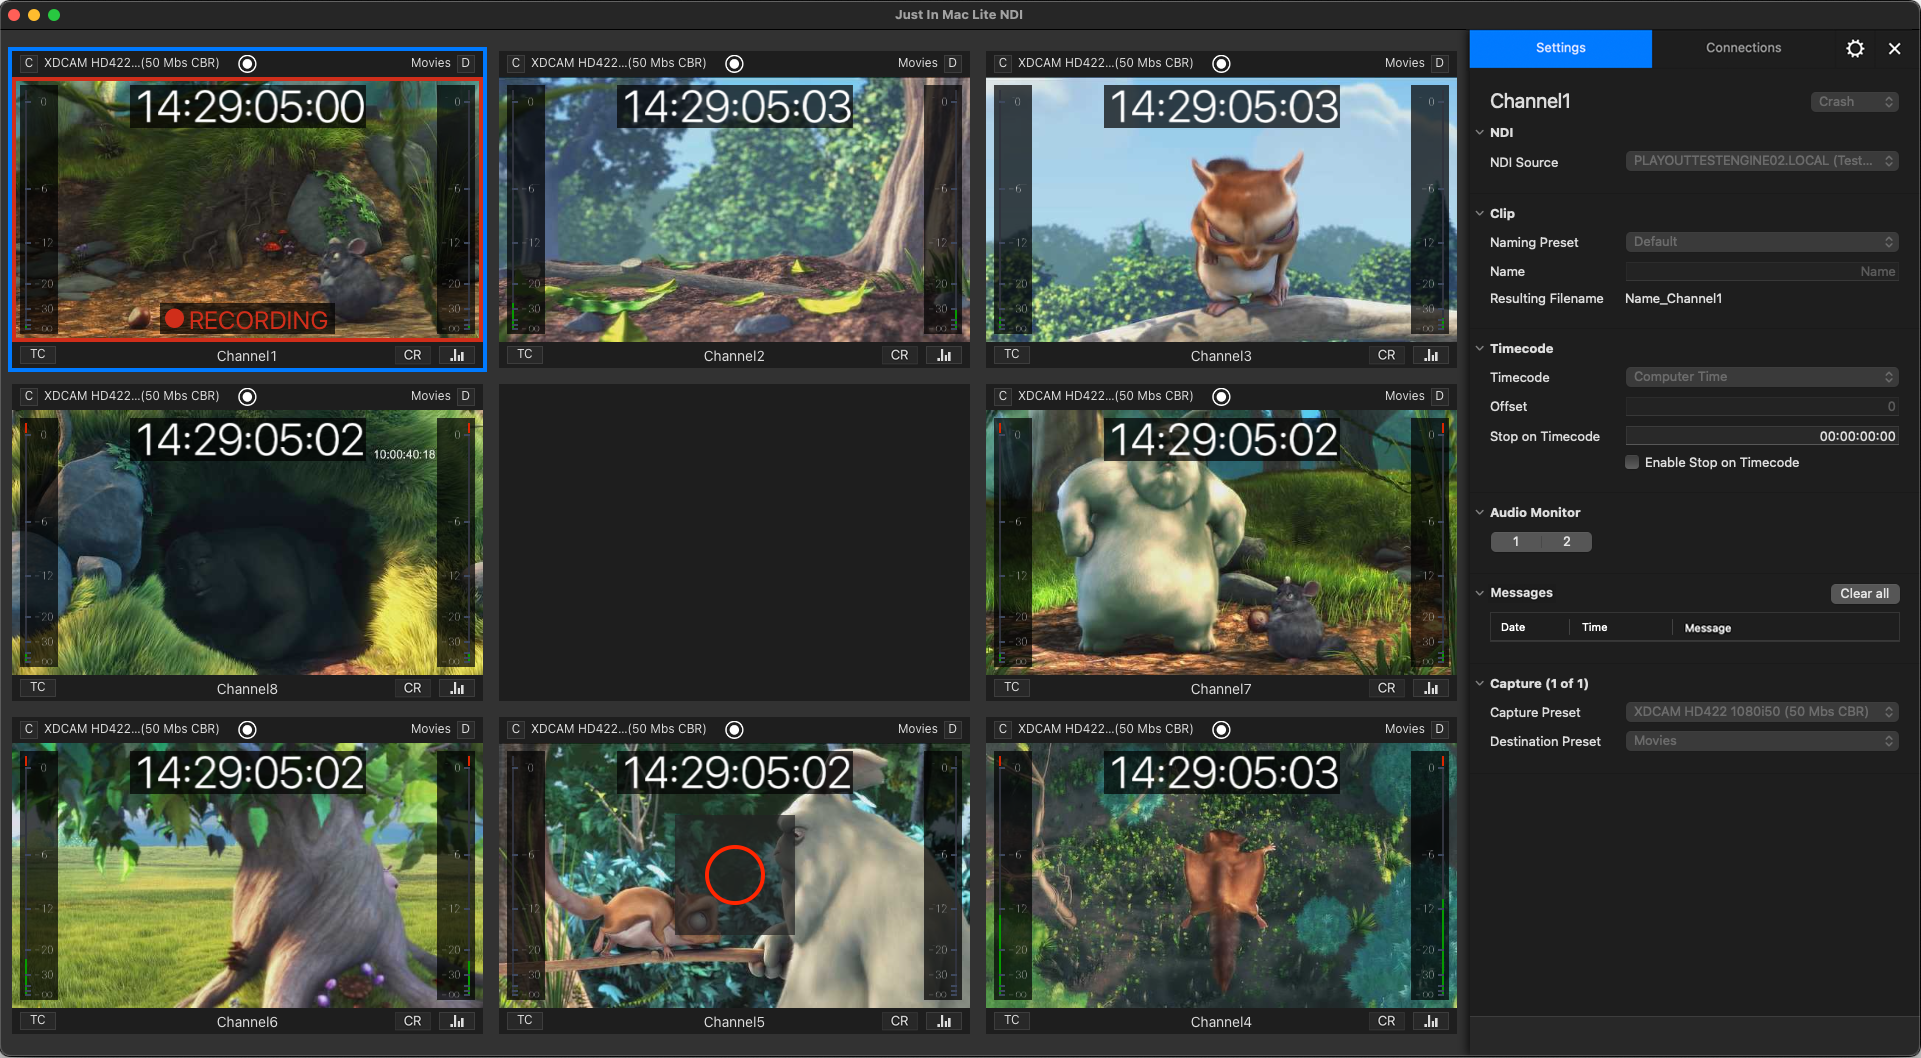
Task: Collapse the Clip section
Action: point(1480,213)
